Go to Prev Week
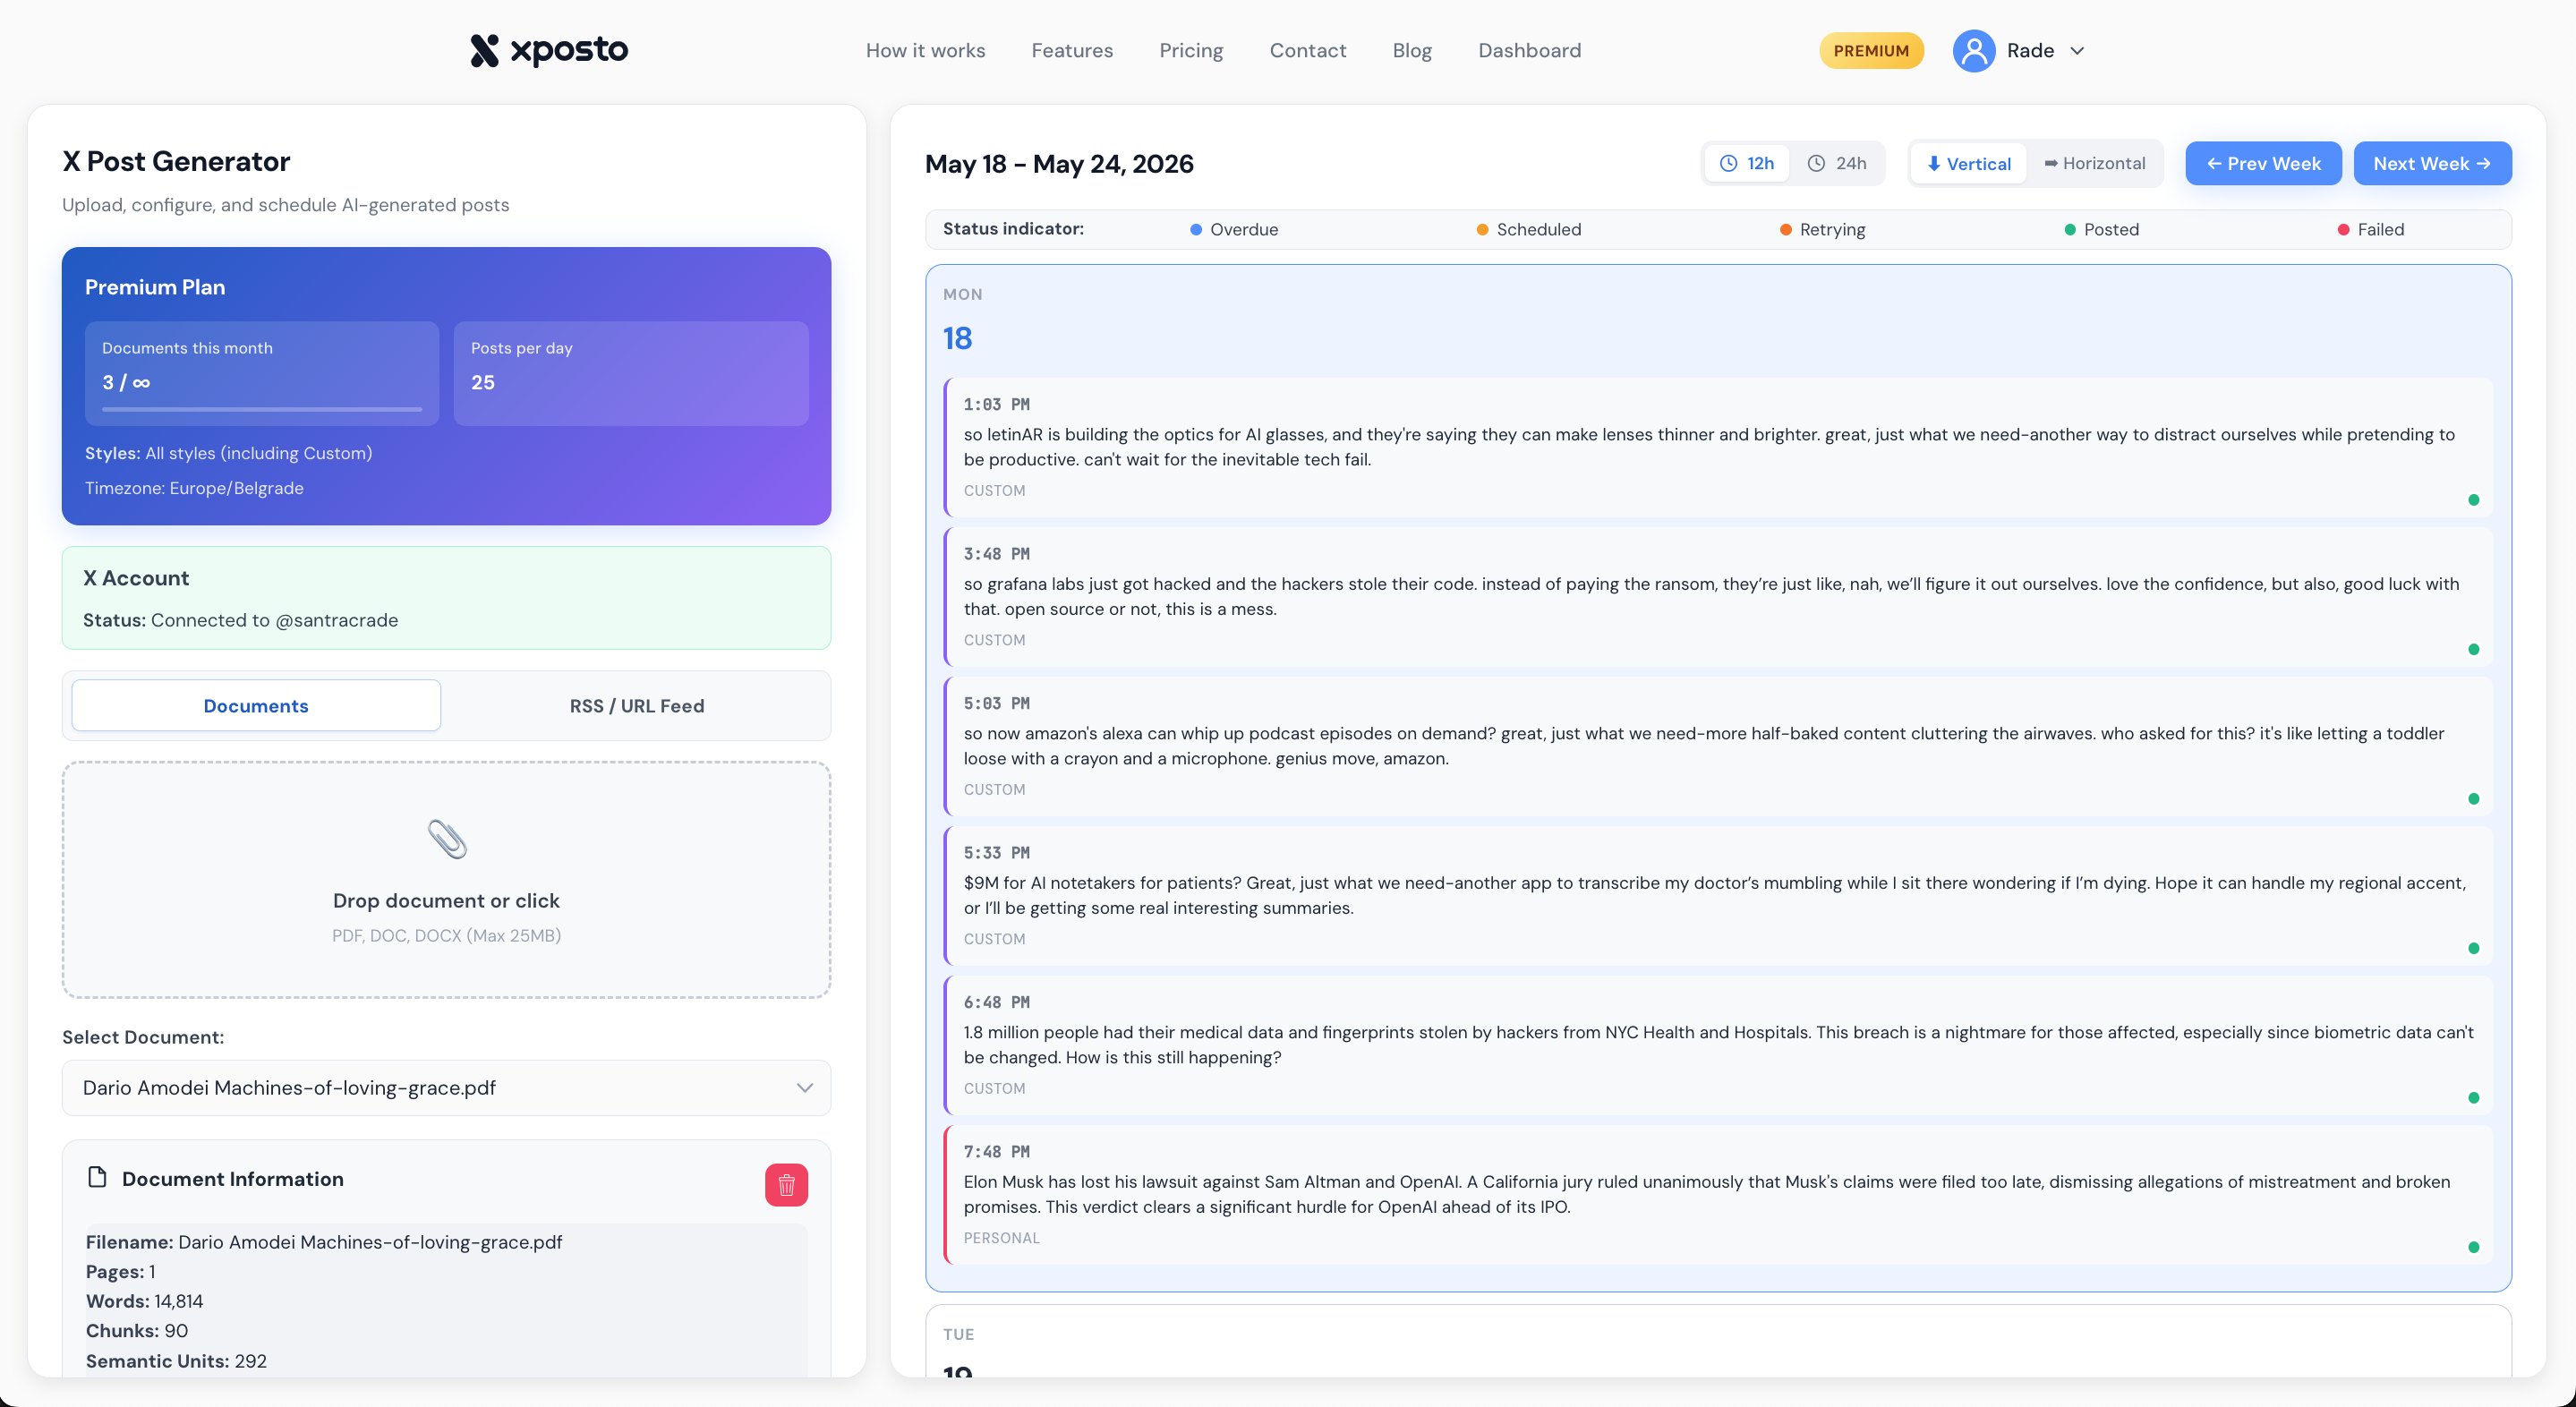Viewport: 2576px width, 1407px height. (2262, 163)
